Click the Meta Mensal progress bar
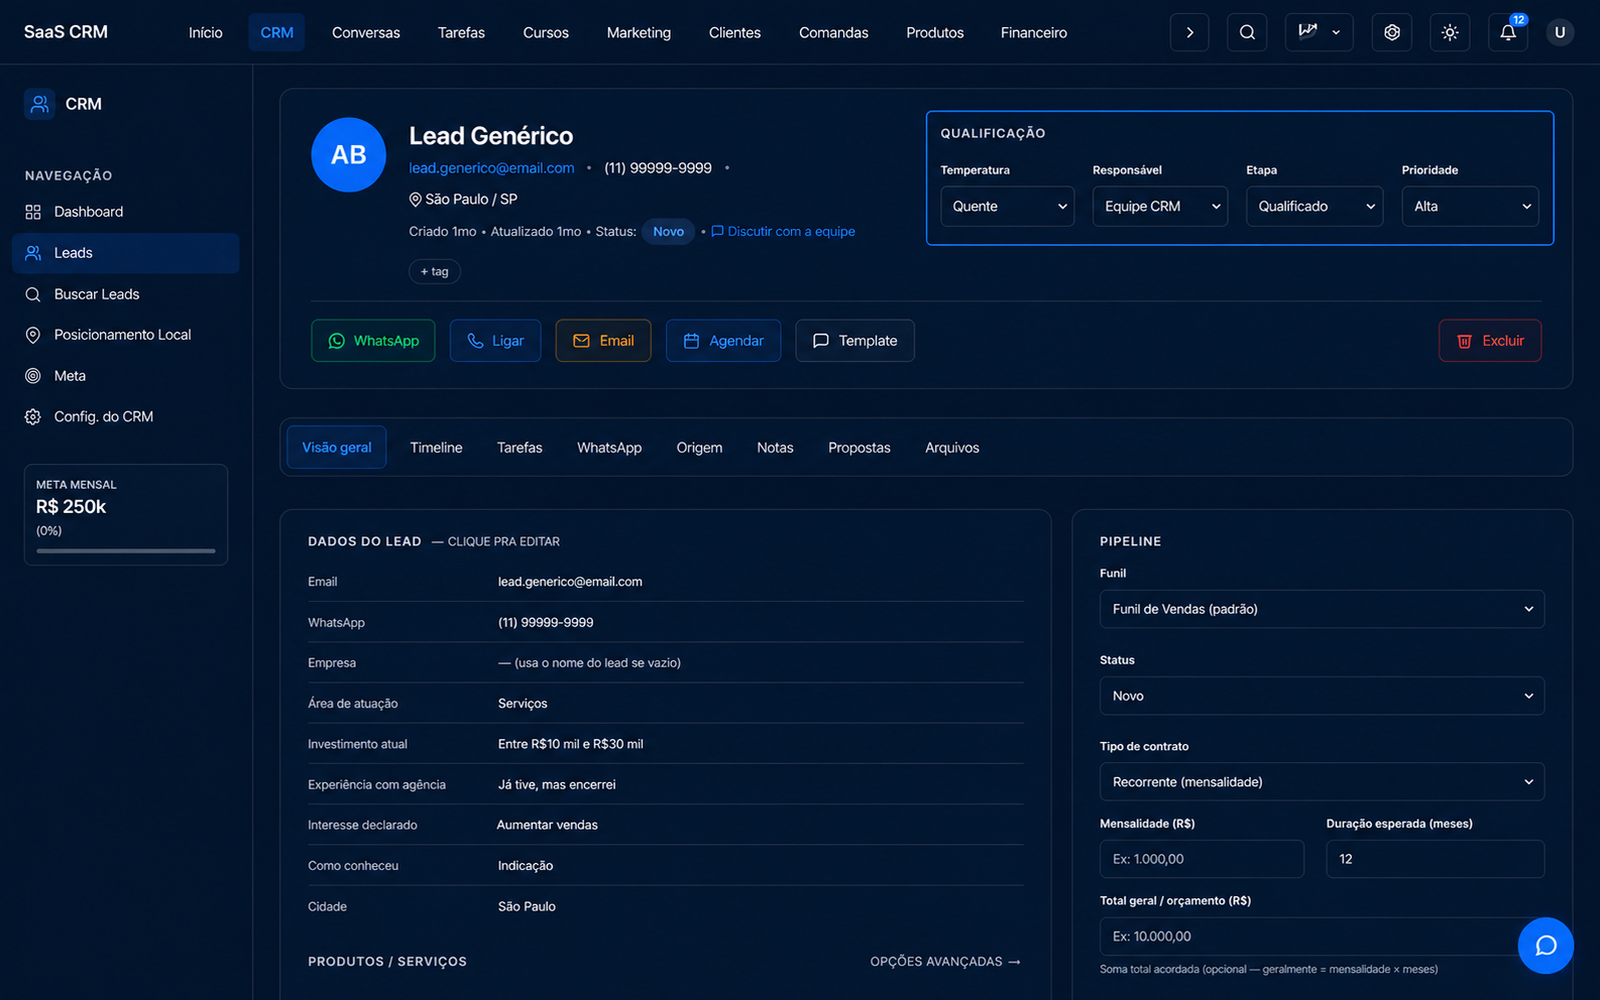The width and height of the screenshot is (1600, 1000). tap(126, 551)
